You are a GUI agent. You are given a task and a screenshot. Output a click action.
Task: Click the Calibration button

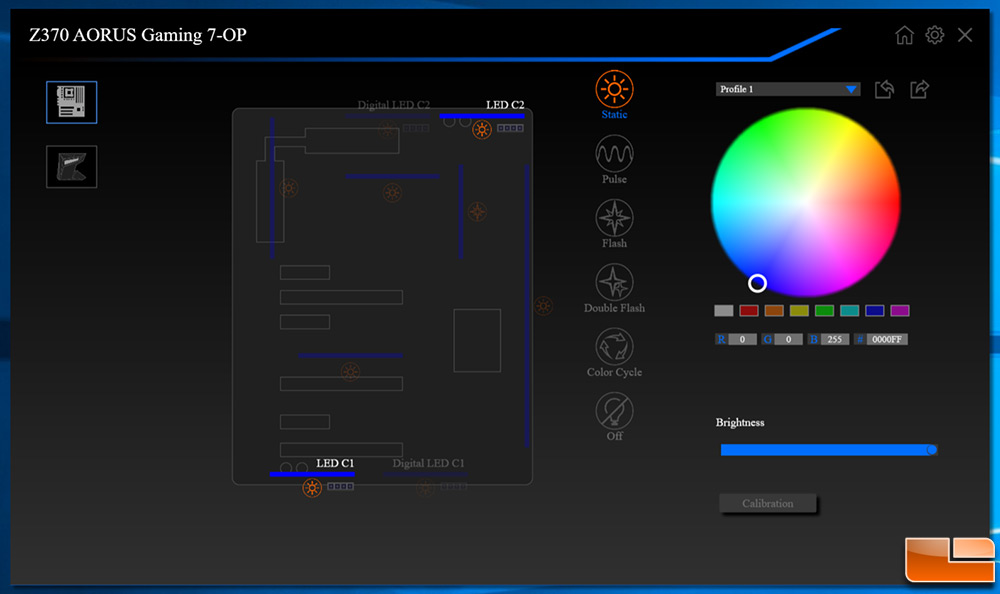click(x=768, y=503)
